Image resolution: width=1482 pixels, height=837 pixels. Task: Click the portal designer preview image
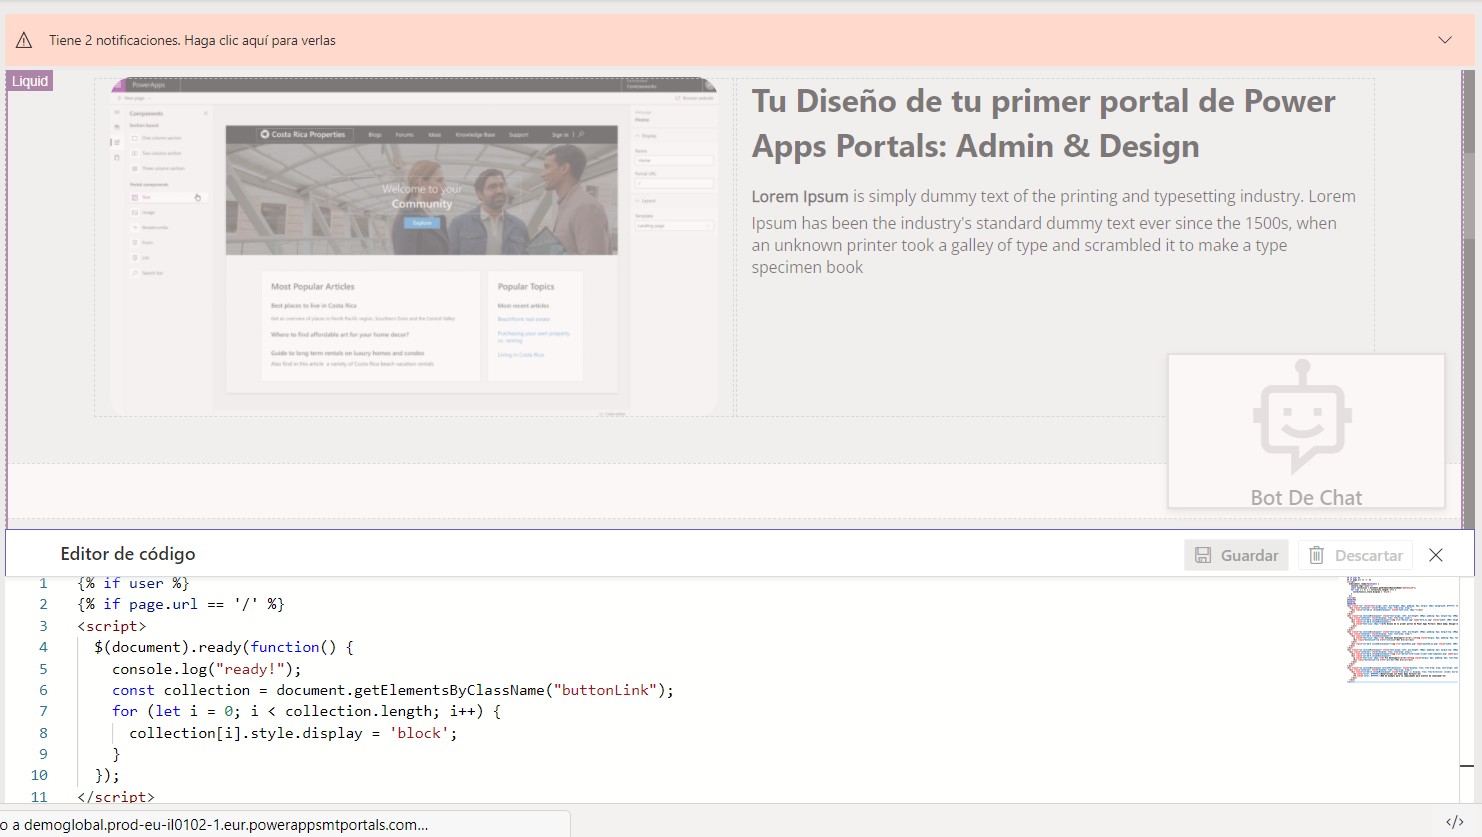pyautogui.click(x=414, y=246)
